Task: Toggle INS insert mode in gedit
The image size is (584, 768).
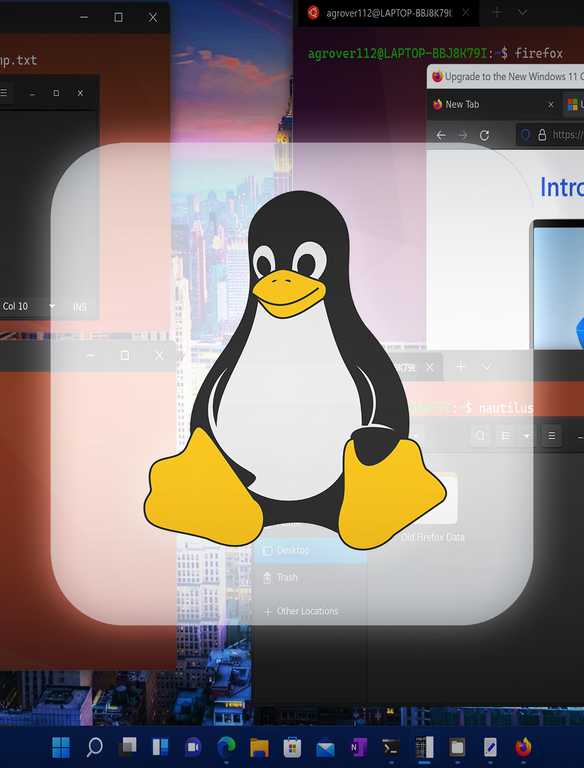Action: pyautogui.click(x=79, y=307)
